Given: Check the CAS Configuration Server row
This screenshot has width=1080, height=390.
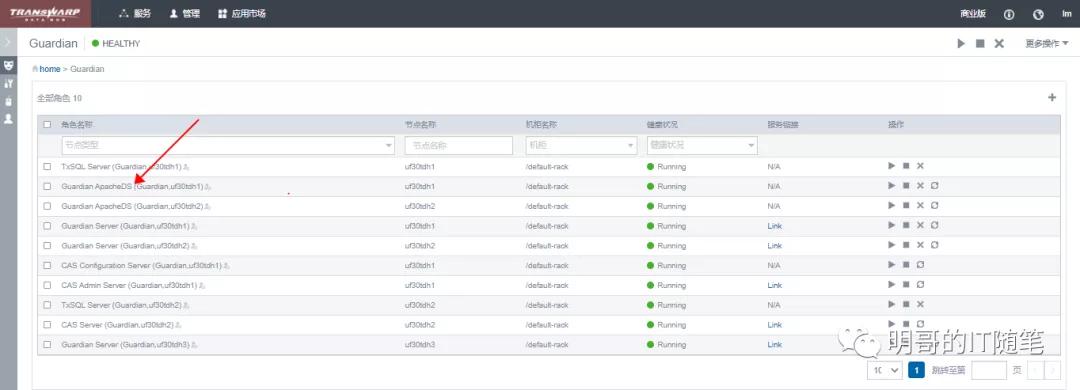Looking at the screenshot, I should tap(47, 265).
